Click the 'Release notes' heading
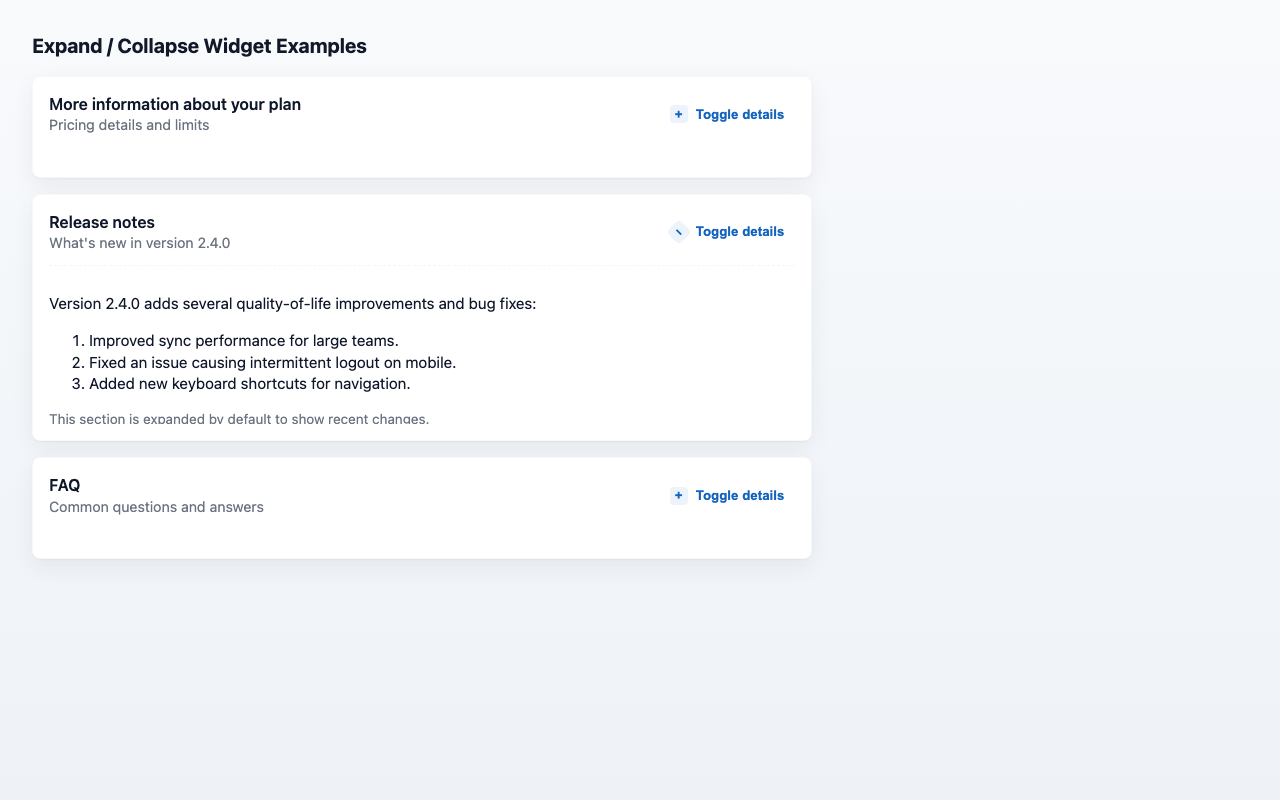 click(x=102, y=222)
